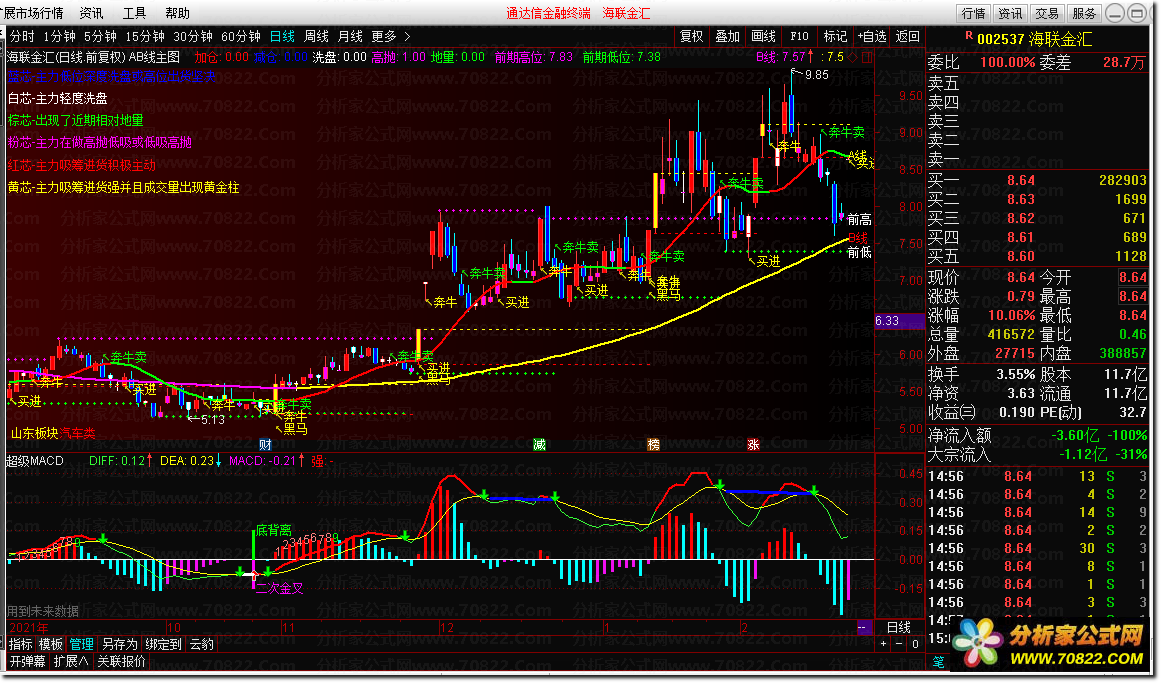Image resolution: width=1162 pixels, height=683 pixels.
Task: Click the 云豹 button
Action: click(202, 644)
